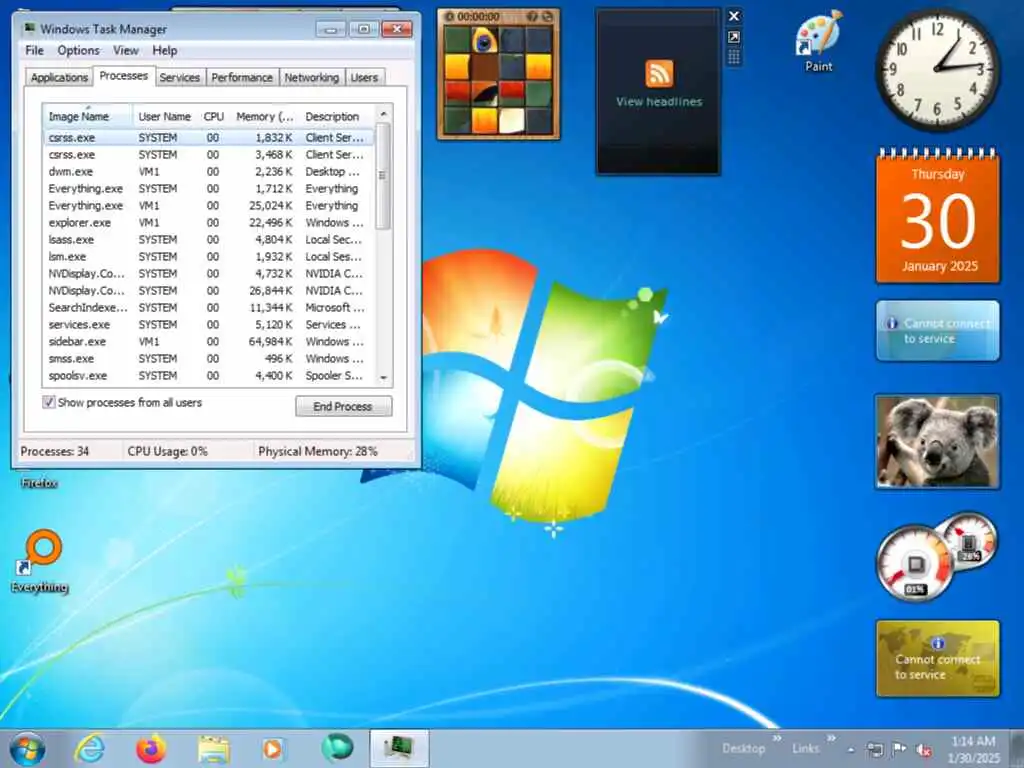Viewport: 1024px width, 768px height.
Task: Close the Feed Headlines gadget
Action: (x=734, y=16)
